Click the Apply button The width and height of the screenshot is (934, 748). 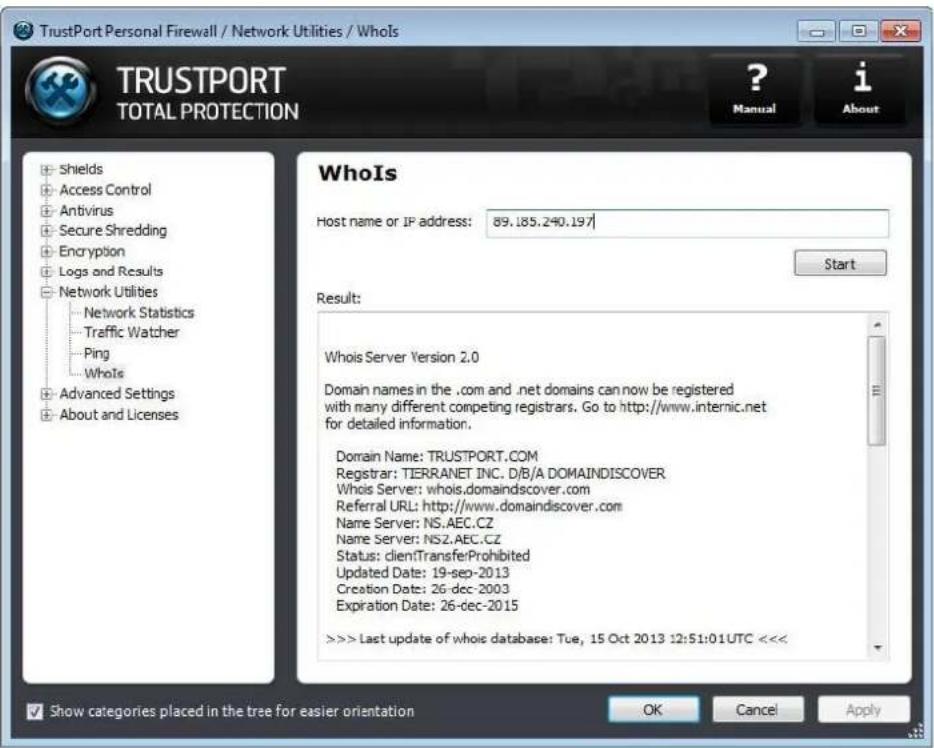864,710
